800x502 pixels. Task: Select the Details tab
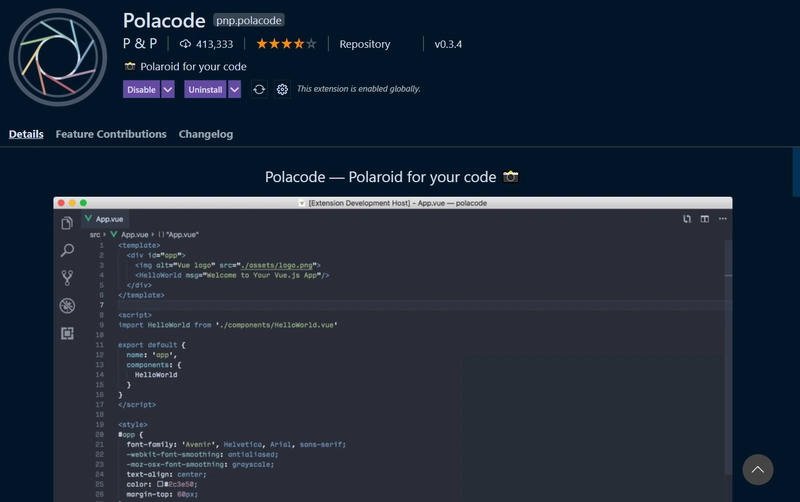click(26, 134)
